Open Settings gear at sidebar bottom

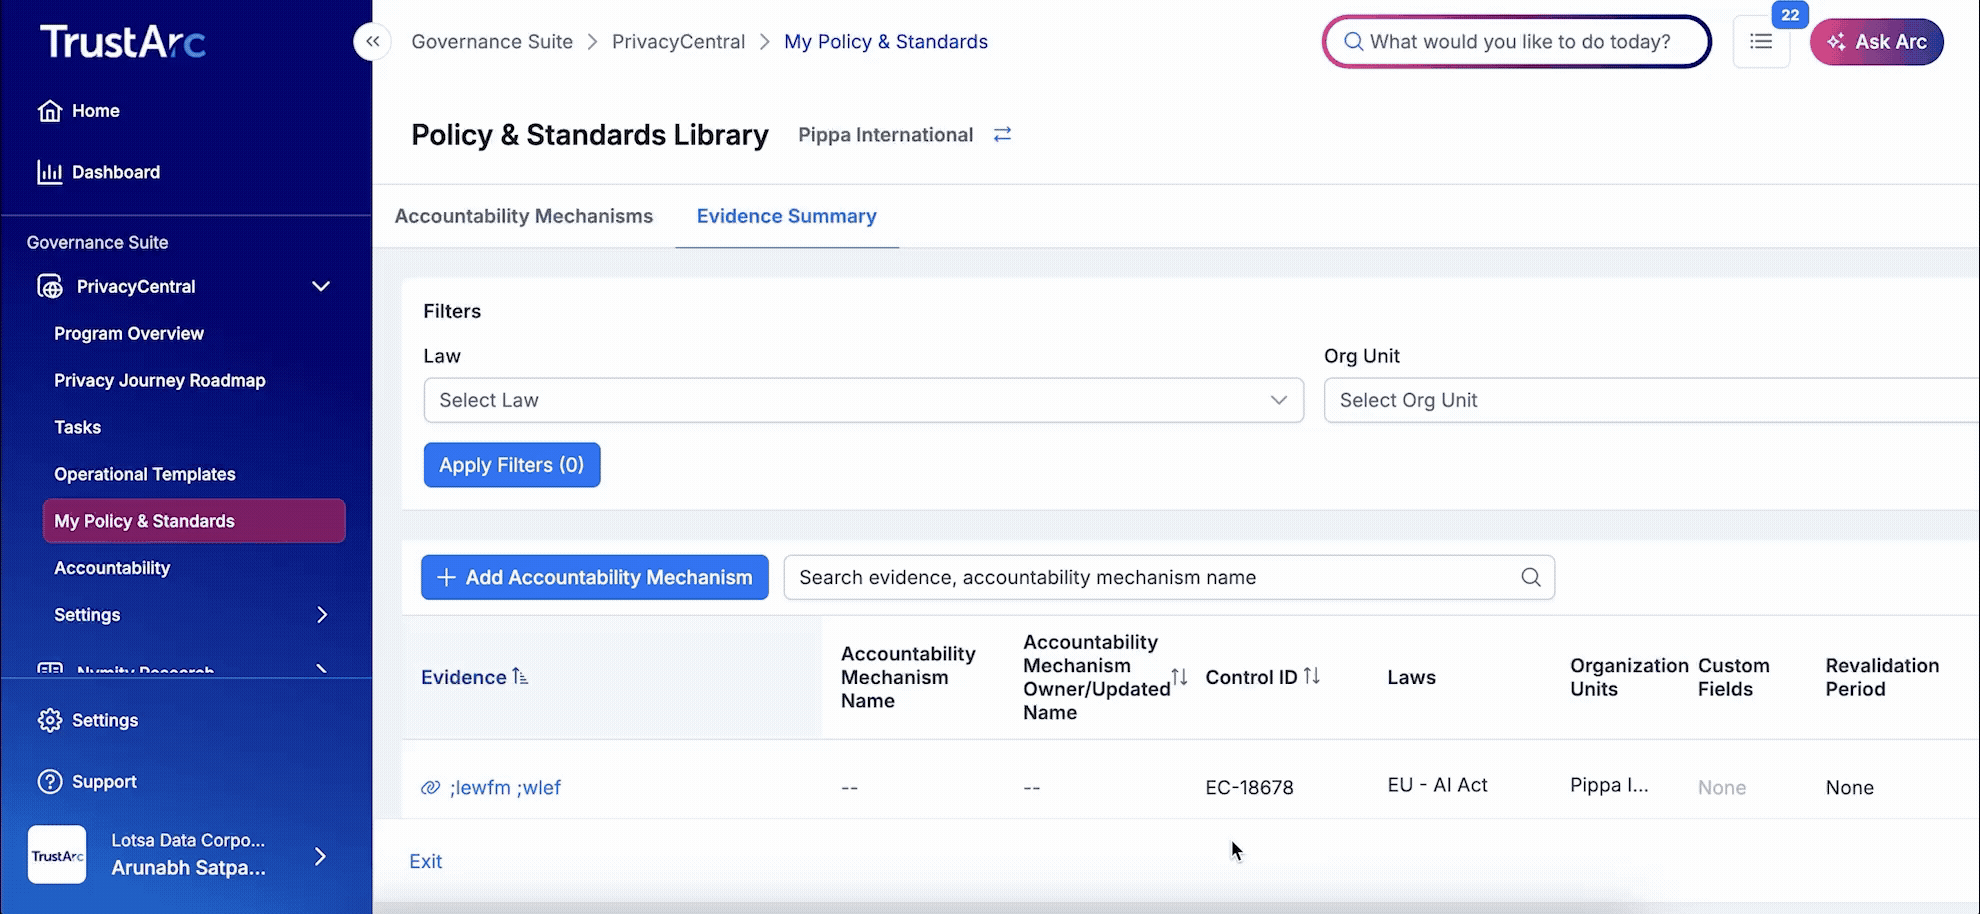click(50, 720)
